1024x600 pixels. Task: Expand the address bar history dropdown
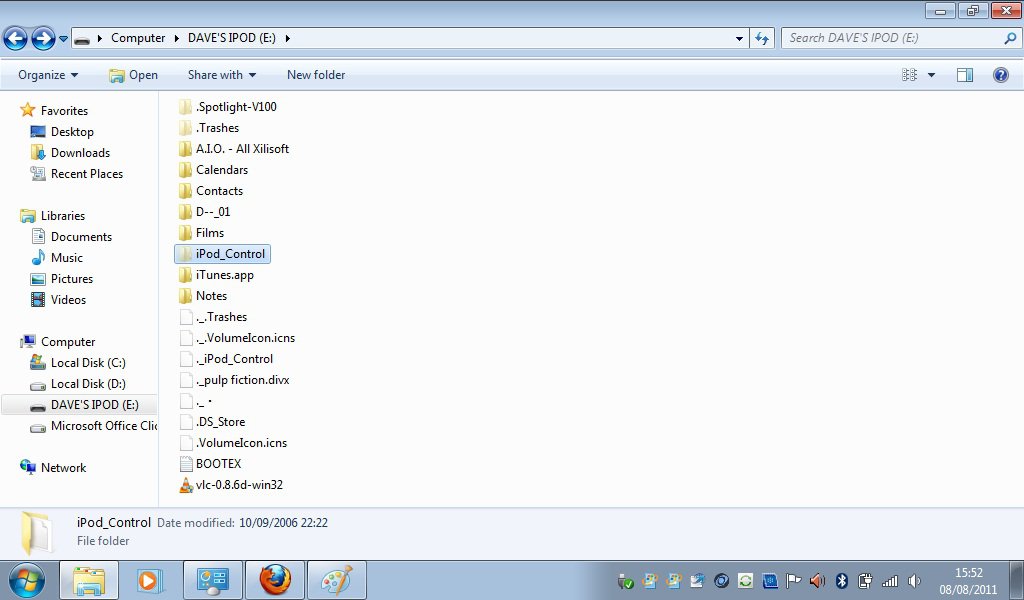point(739,38)
